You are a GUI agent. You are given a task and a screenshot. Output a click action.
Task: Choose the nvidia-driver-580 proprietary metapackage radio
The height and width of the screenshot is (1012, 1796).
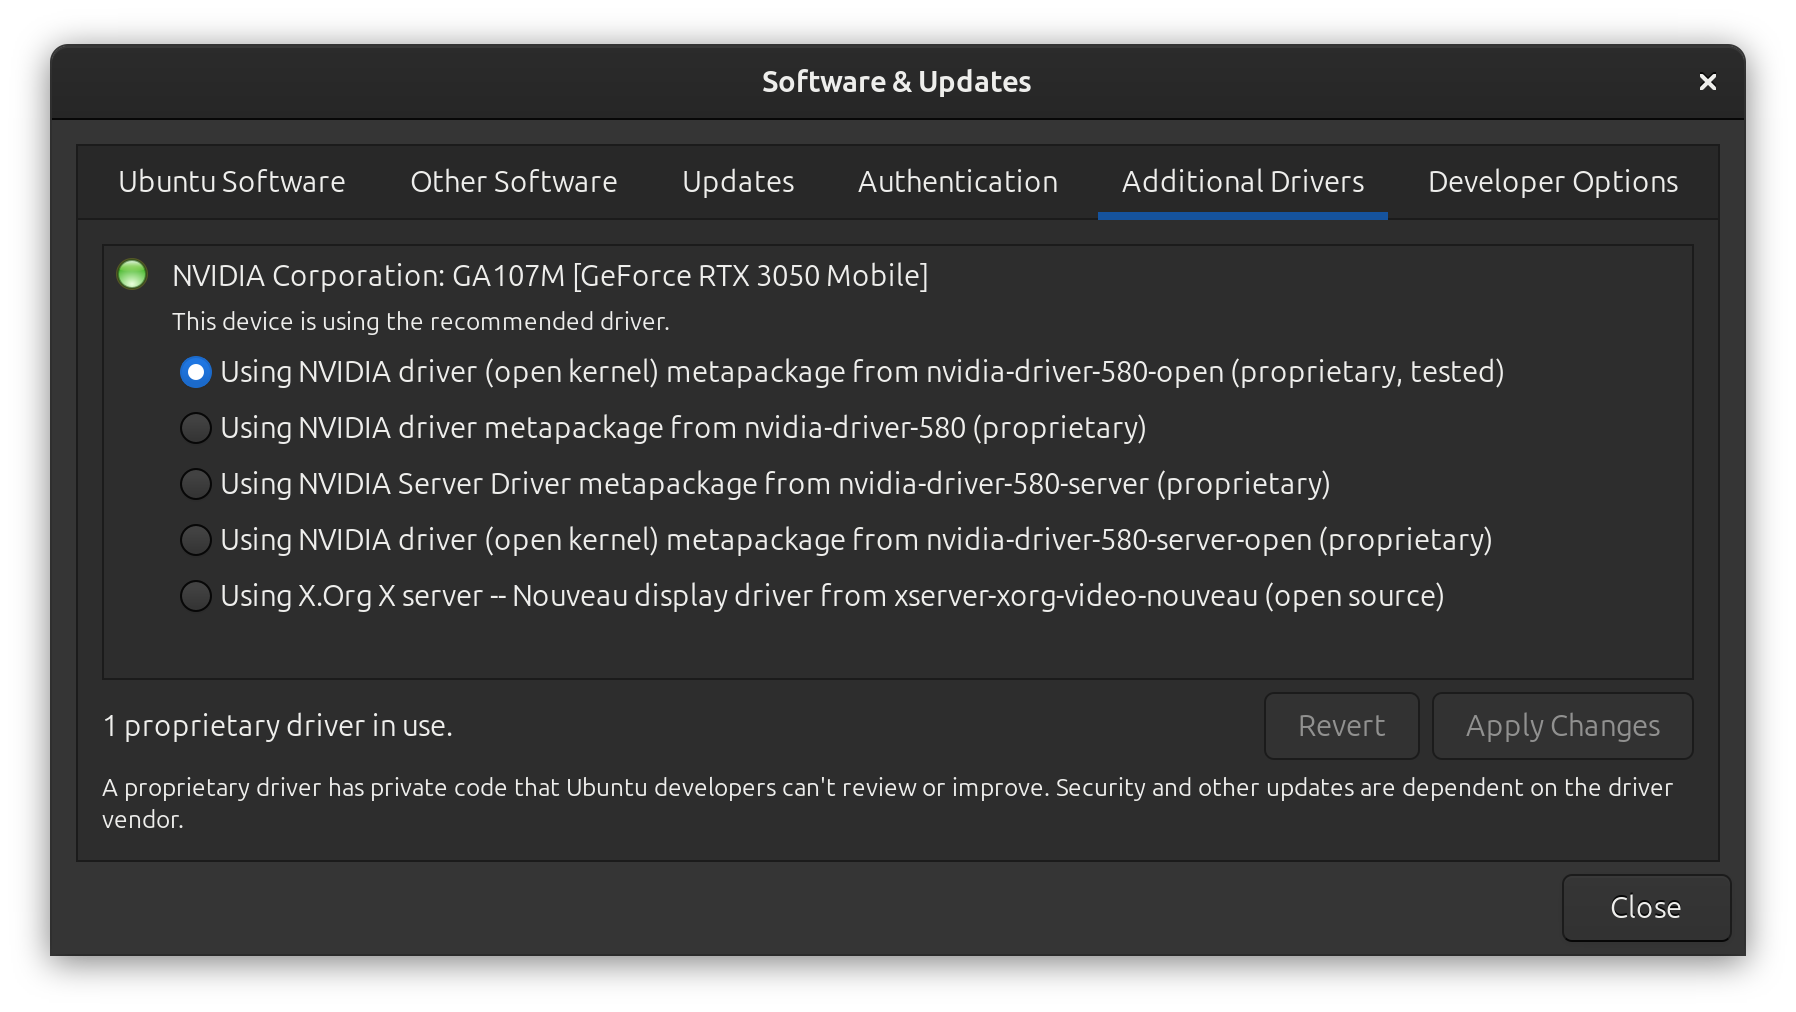point(196,428)
